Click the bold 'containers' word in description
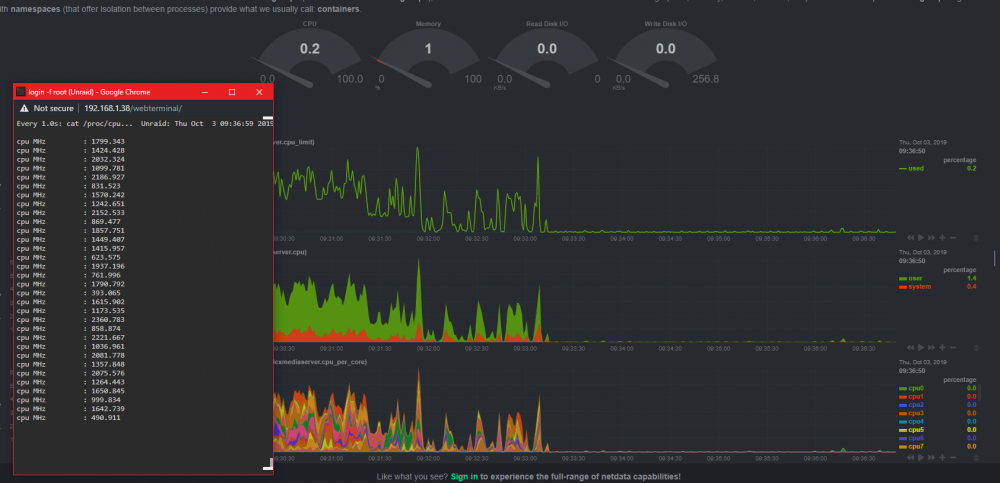This screenshot has height=483, width=1000. click(339, 10)
